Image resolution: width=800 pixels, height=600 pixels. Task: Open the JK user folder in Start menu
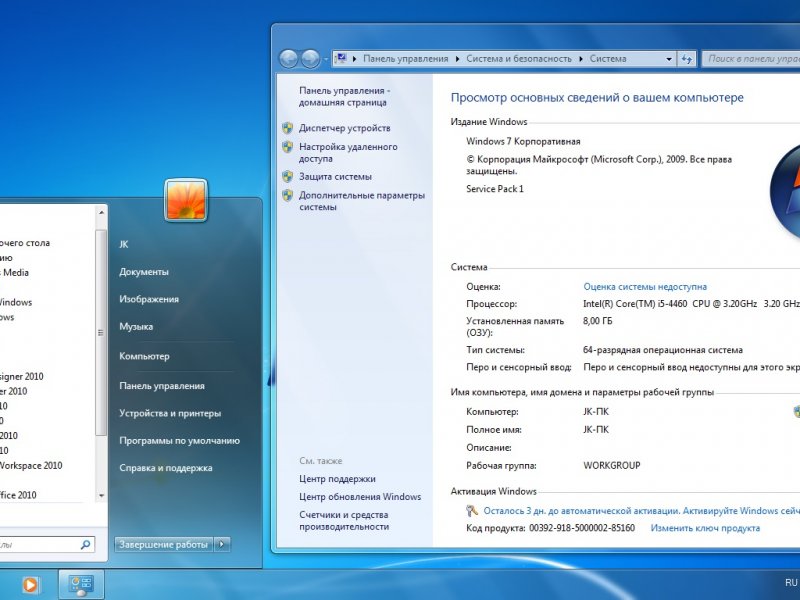pos(123,244)
